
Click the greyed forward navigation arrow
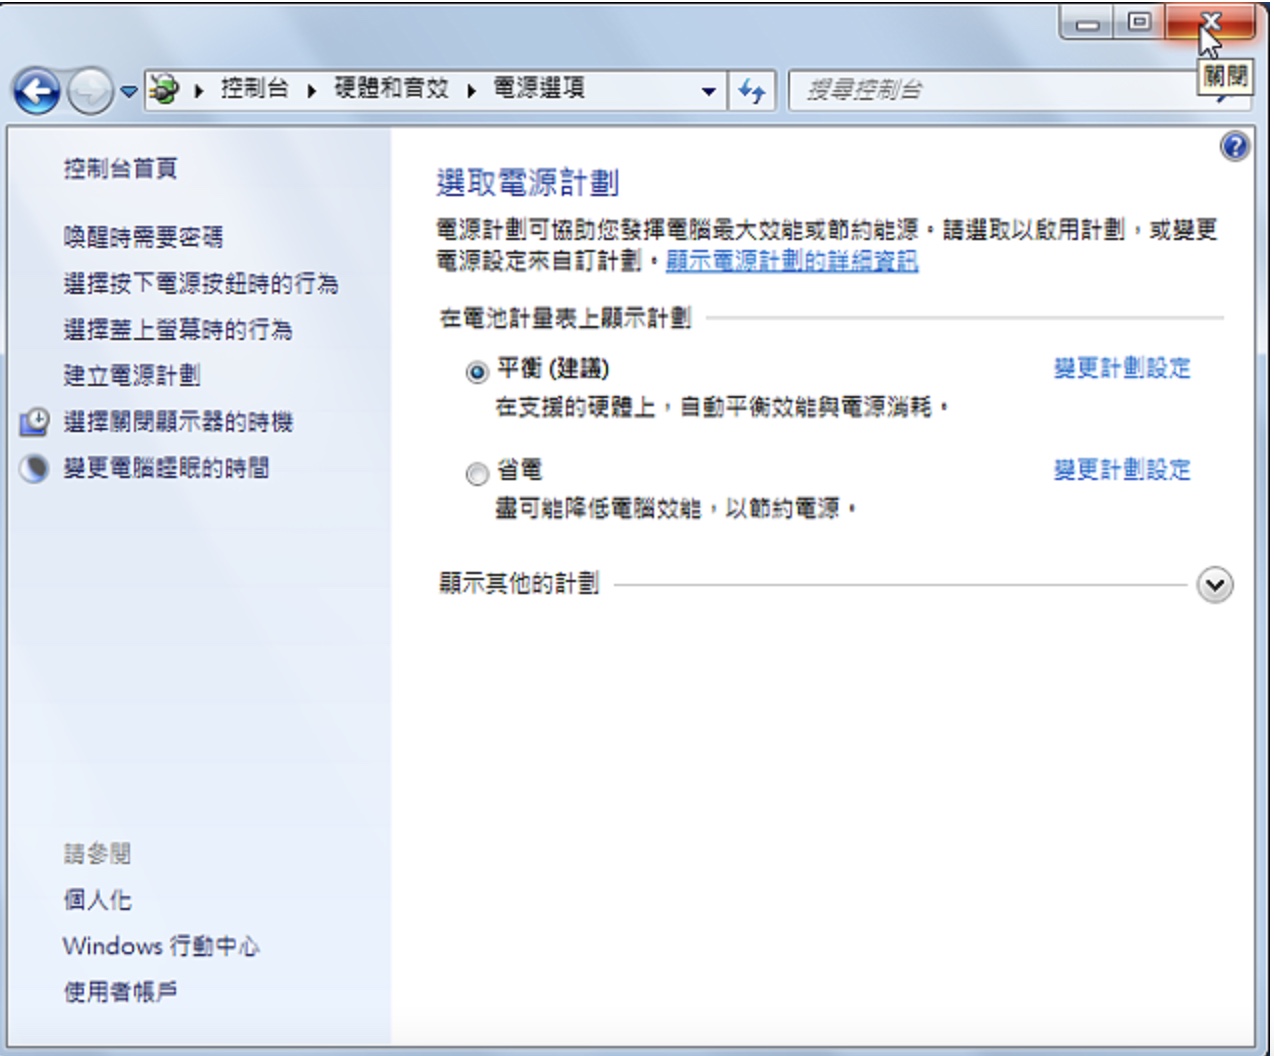(91, 92)
